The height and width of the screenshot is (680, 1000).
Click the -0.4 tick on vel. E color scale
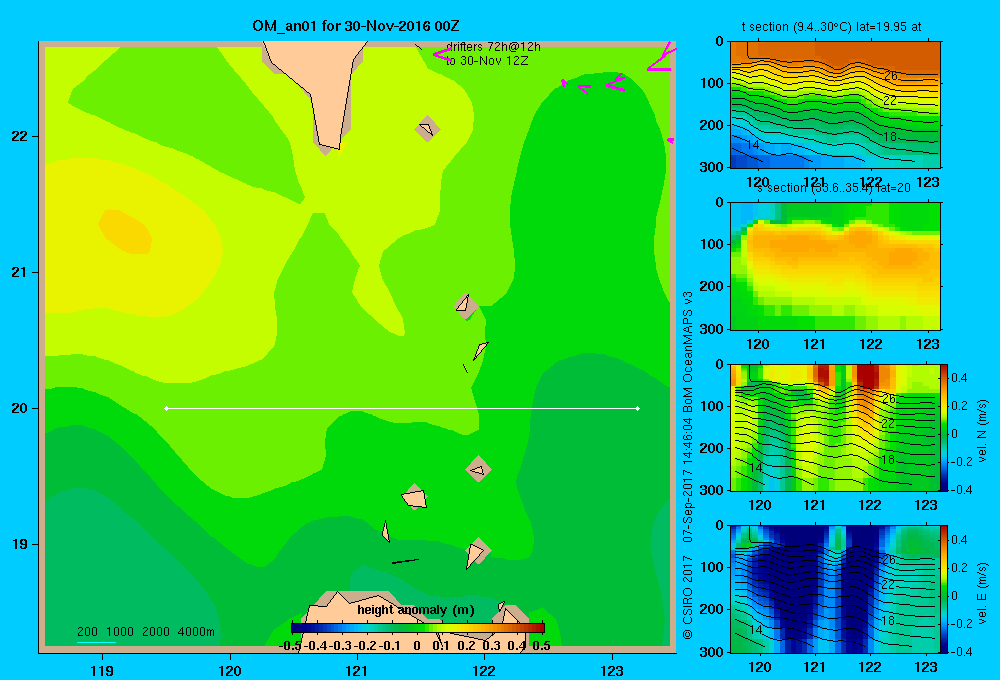pos(961,651)
